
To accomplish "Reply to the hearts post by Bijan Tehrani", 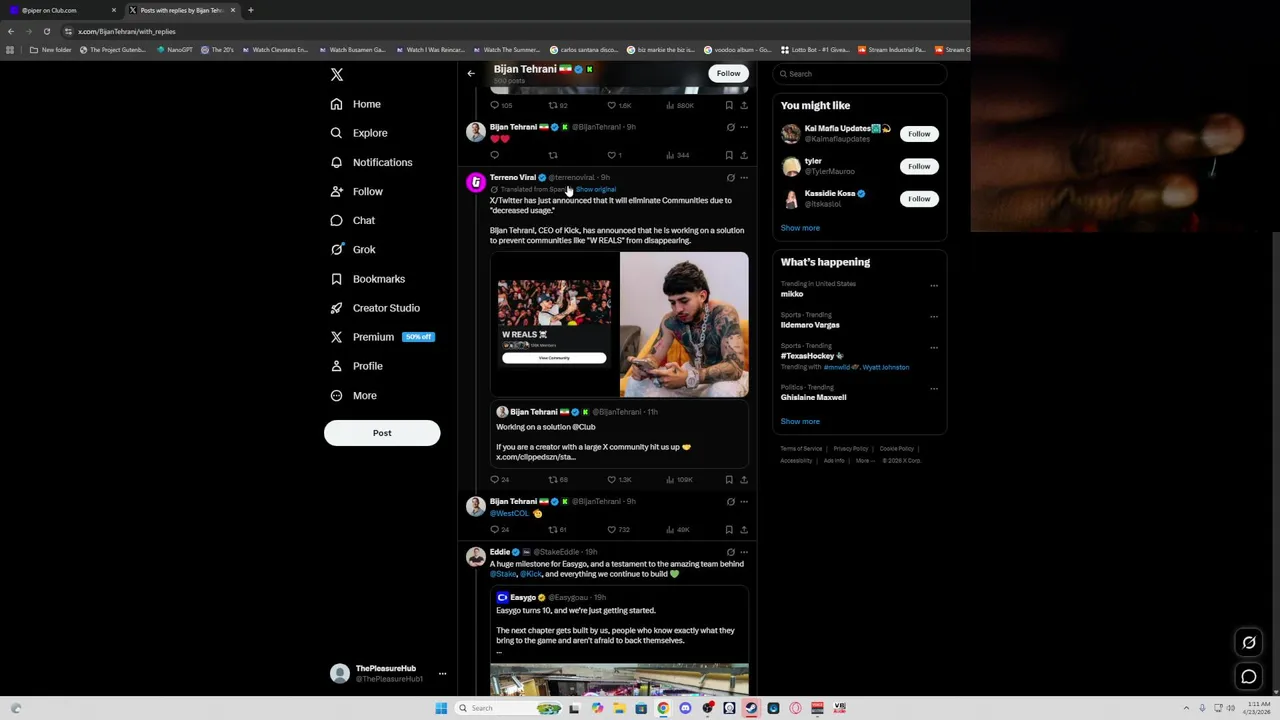I will click(494, 155).
